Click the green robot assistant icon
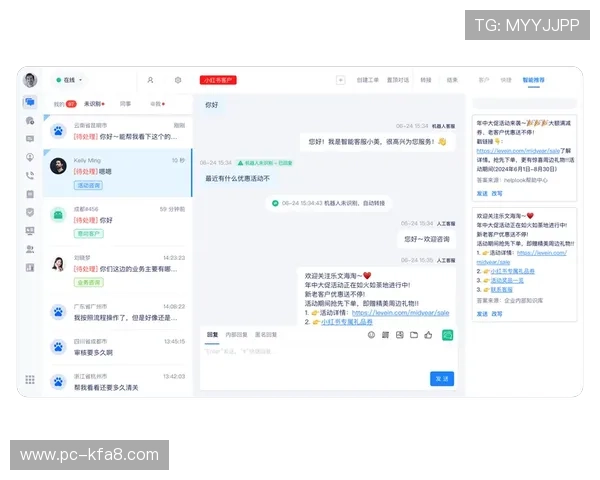 click(x=447, y=335)
